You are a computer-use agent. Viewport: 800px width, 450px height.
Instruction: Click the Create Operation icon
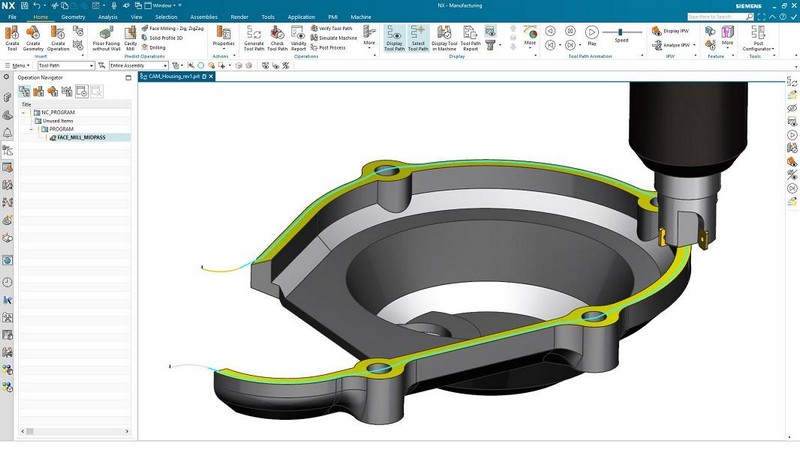[x=58, y=38]
